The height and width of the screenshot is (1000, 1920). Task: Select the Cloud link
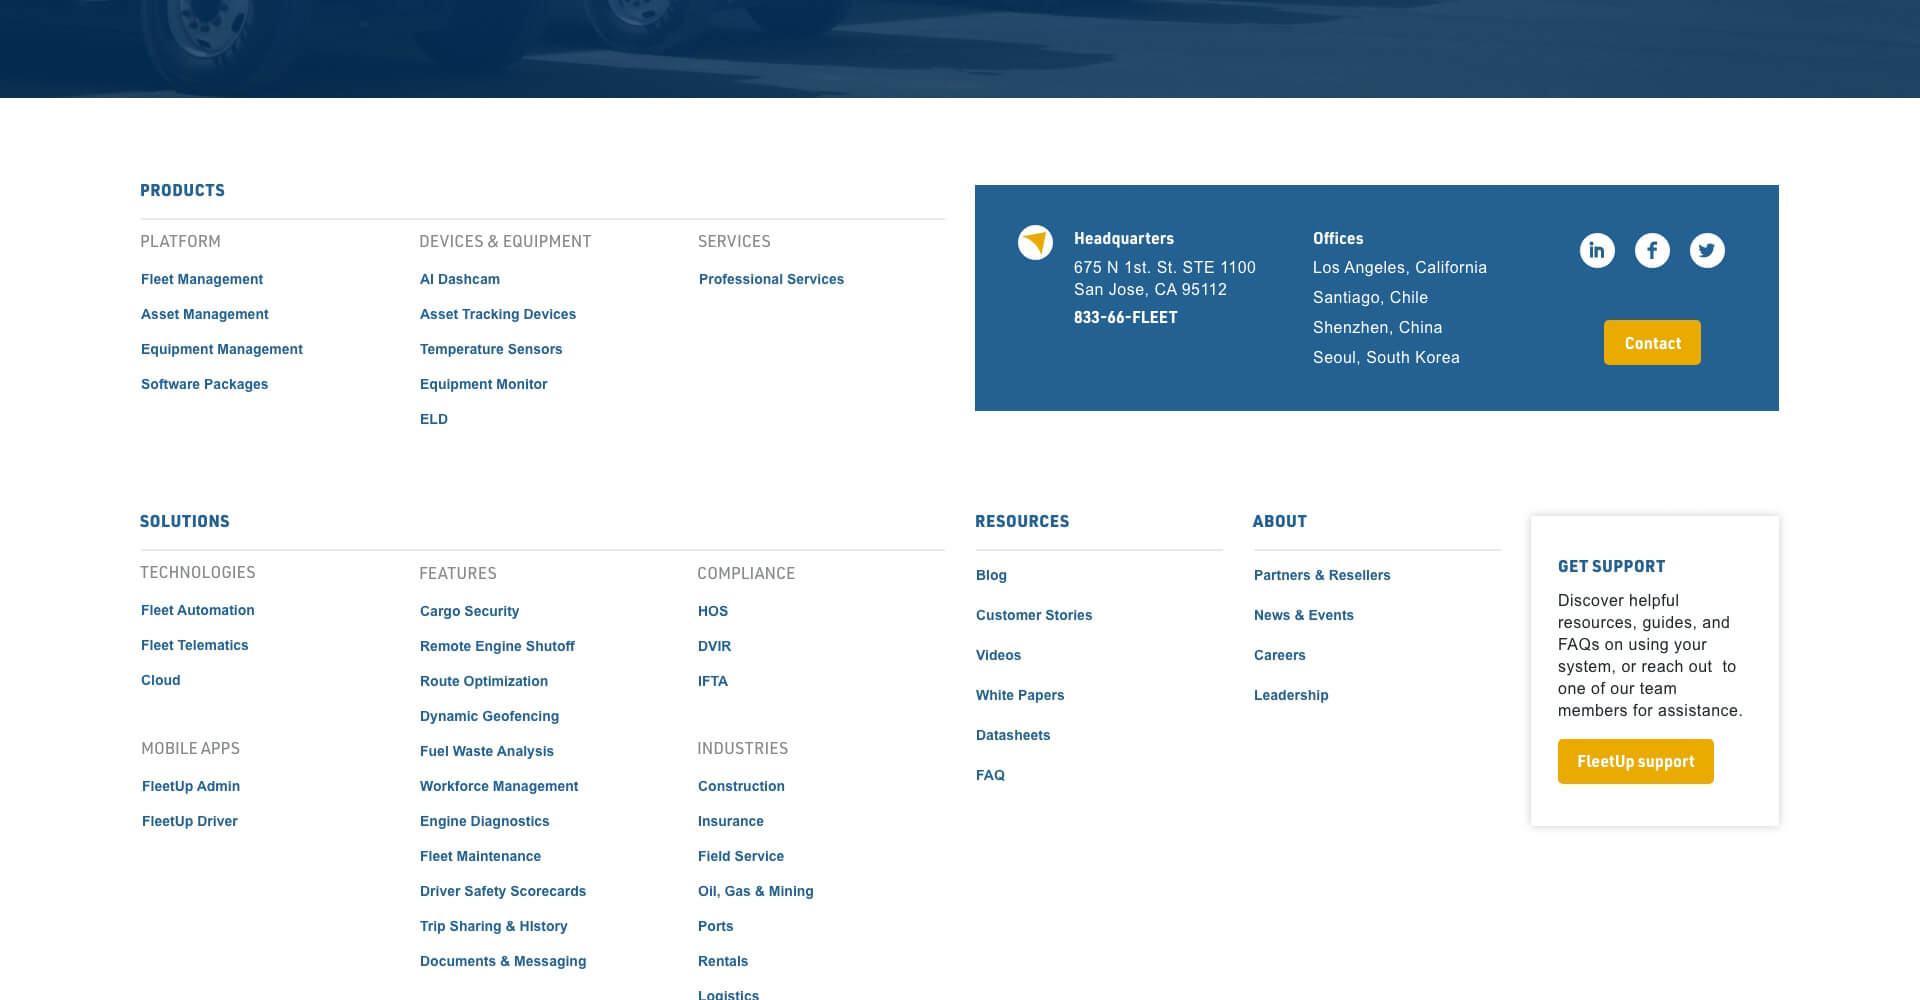click(161, 680)
